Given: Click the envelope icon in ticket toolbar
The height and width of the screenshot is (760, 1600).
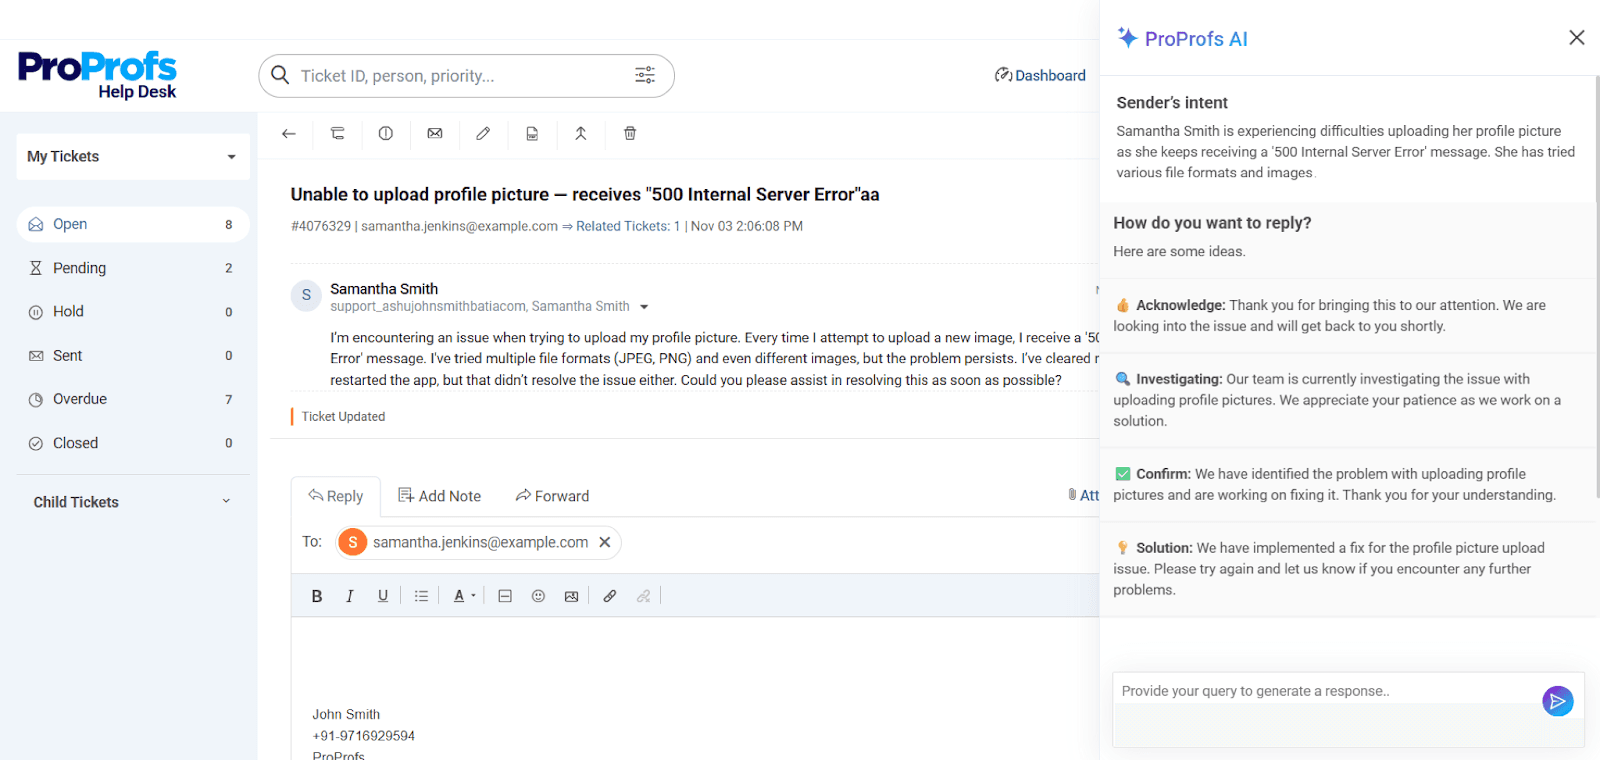Looking at the screenshot, I should (435, 134).
